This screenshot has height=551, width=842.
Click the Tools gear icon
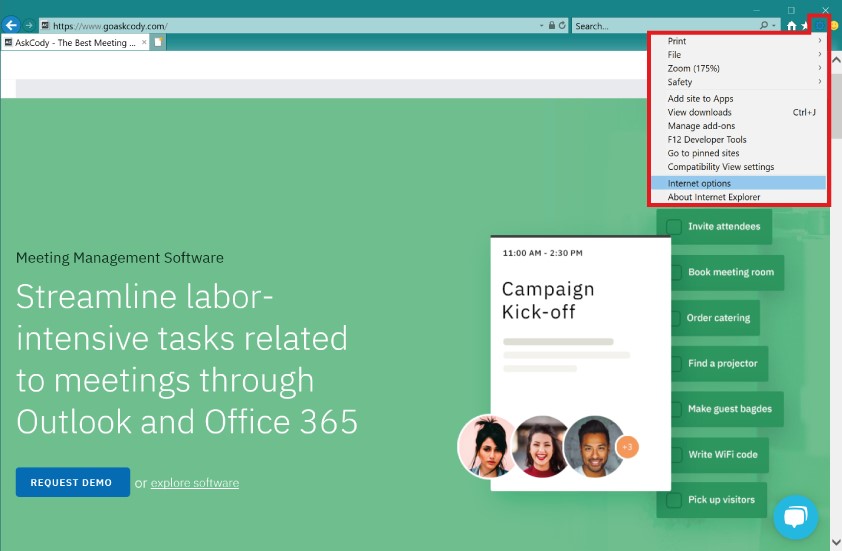pos(819,25)
